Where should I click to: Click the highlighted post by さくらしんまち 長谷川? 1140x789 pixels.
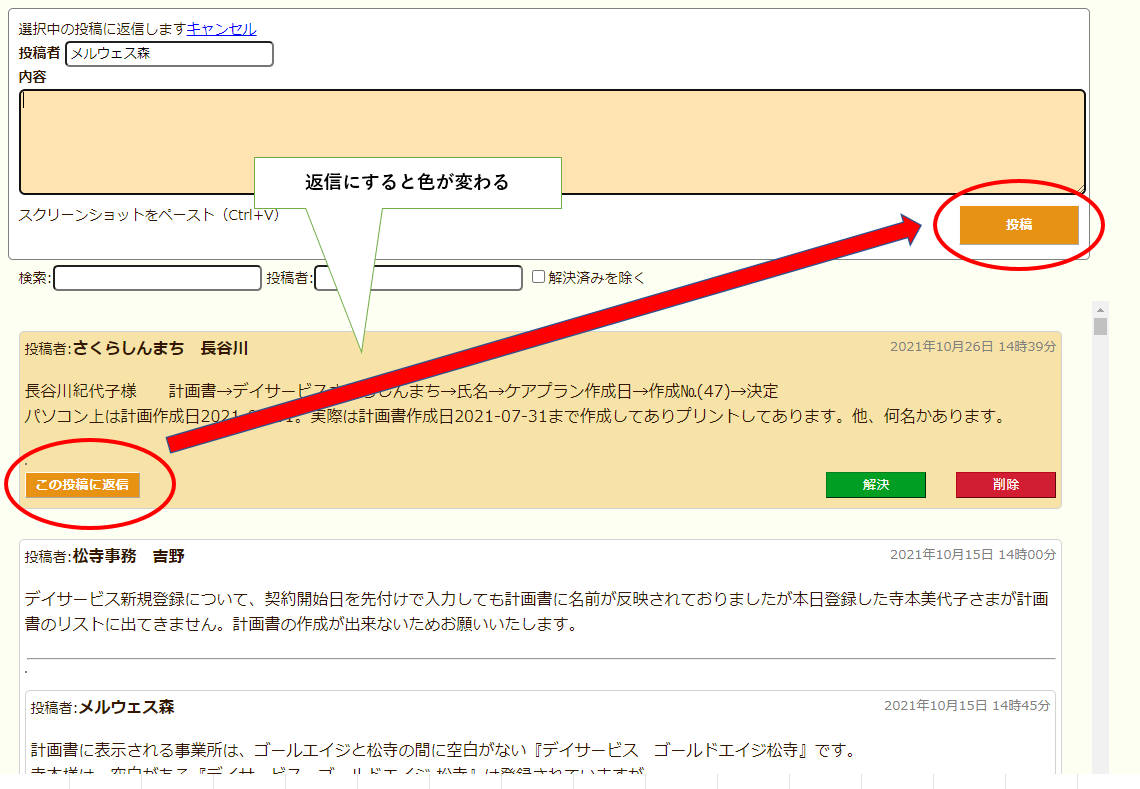540,420
